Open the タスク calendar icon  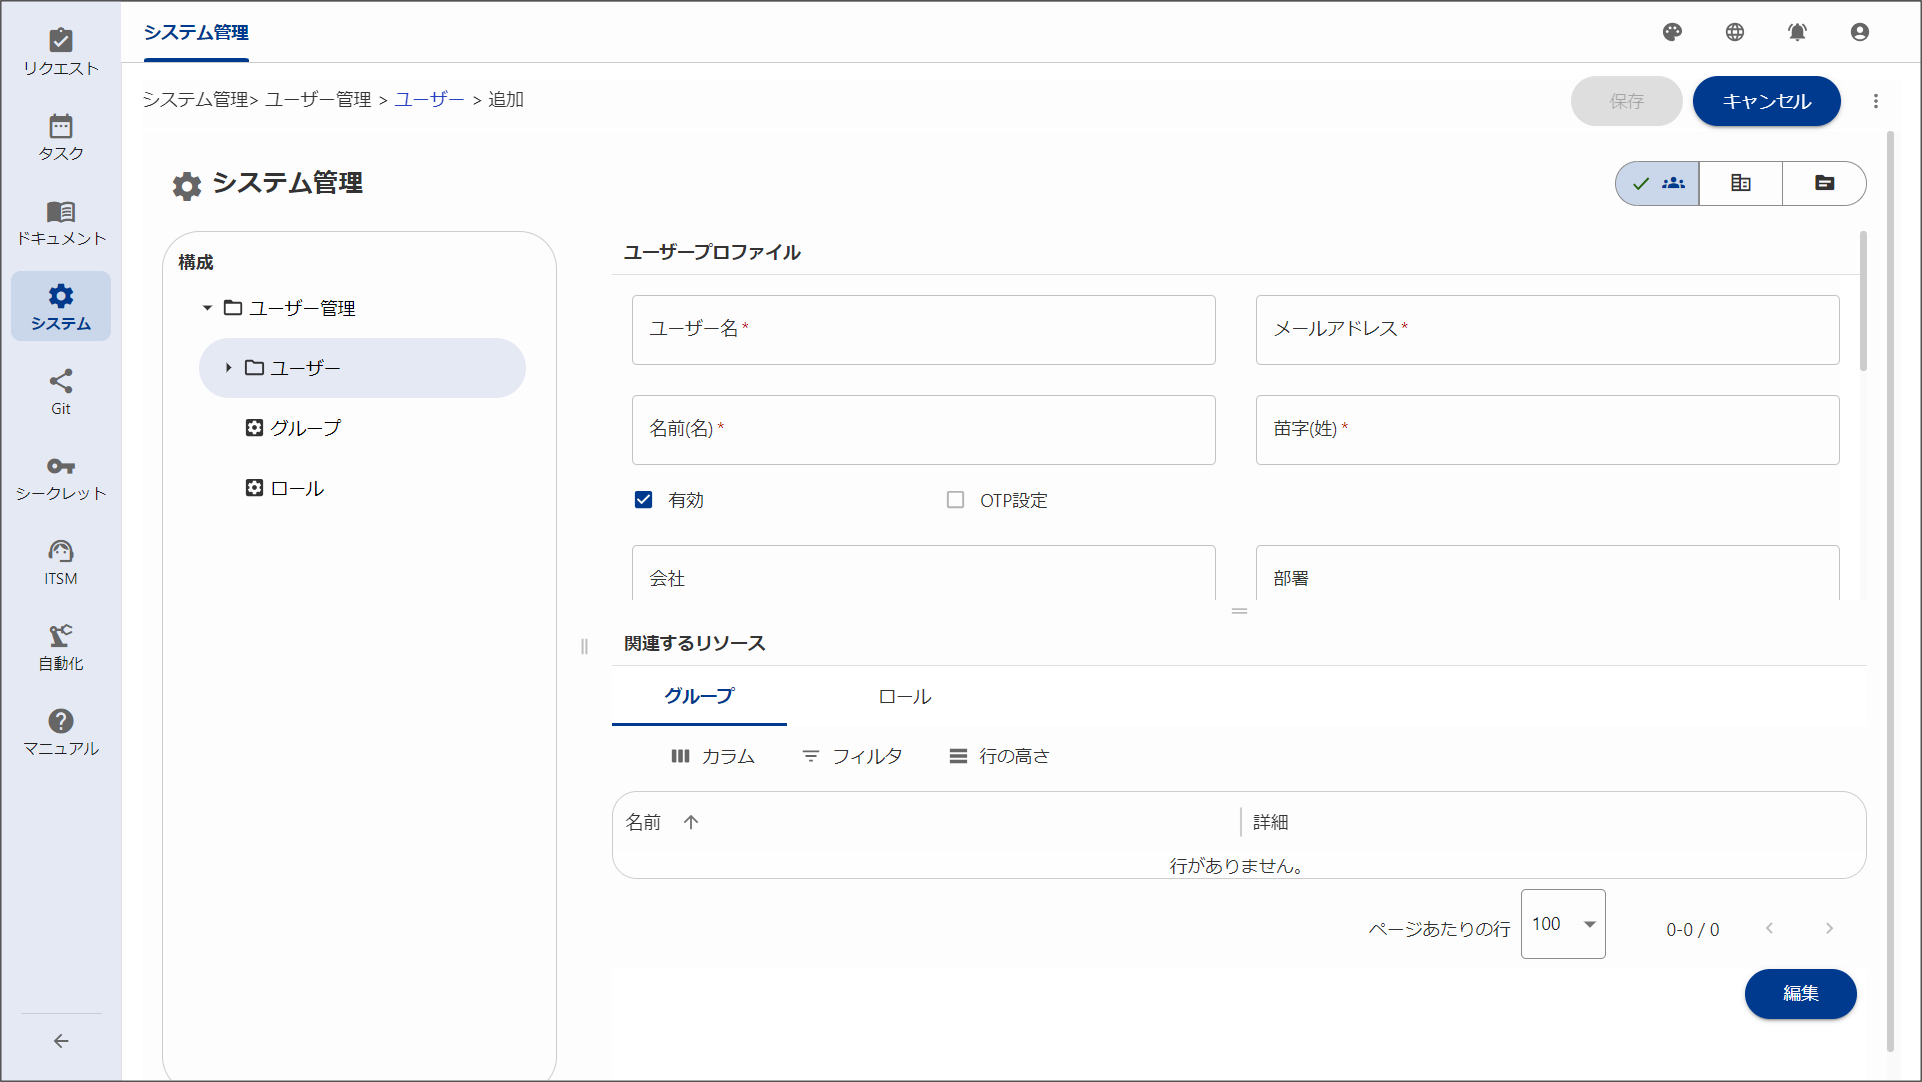tap(61, 126)
